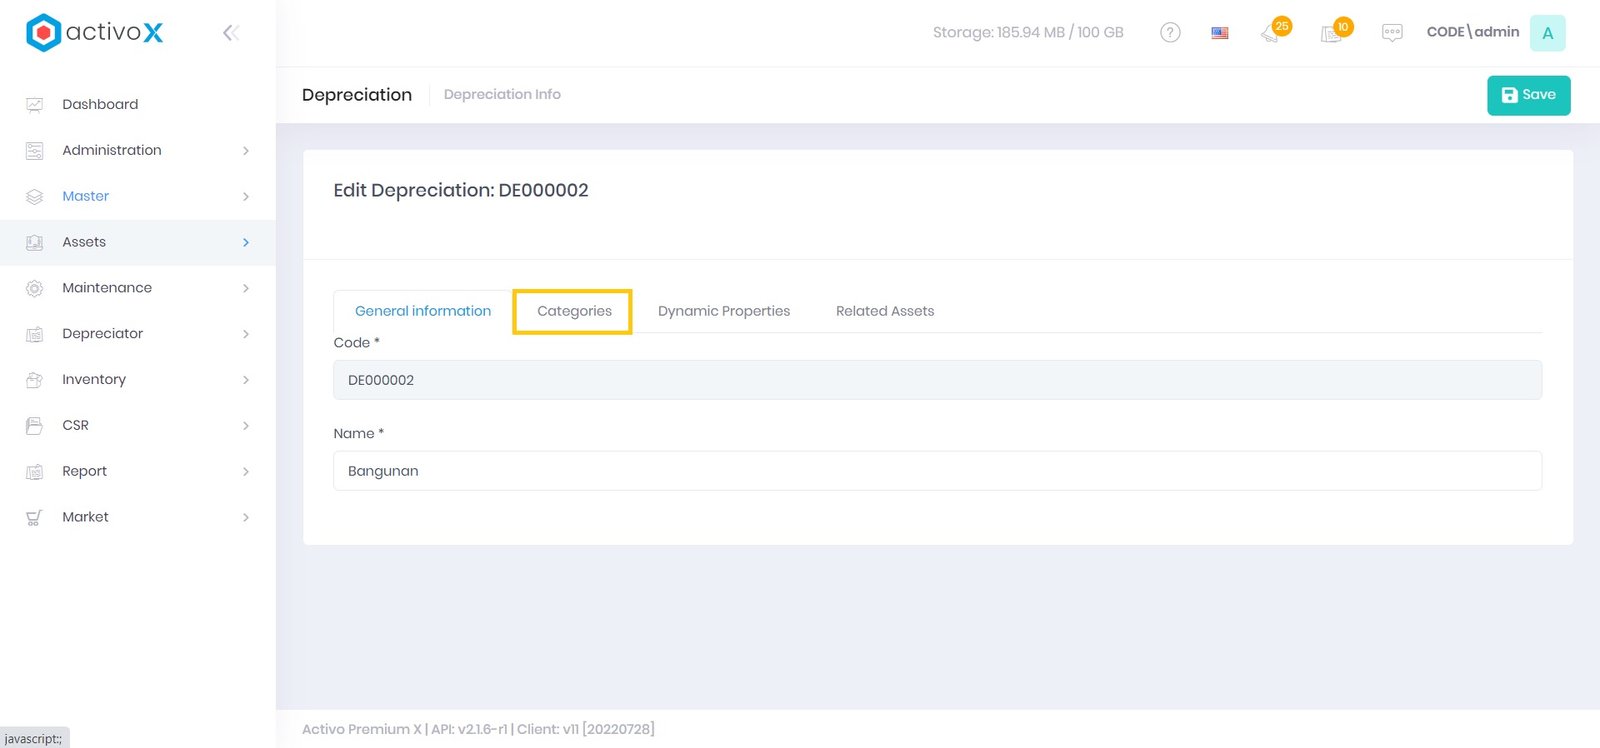Open the icon with 10 badge
This screenshot has height=748, width=1600.
pyautogui.click(x=1332, y=33)
